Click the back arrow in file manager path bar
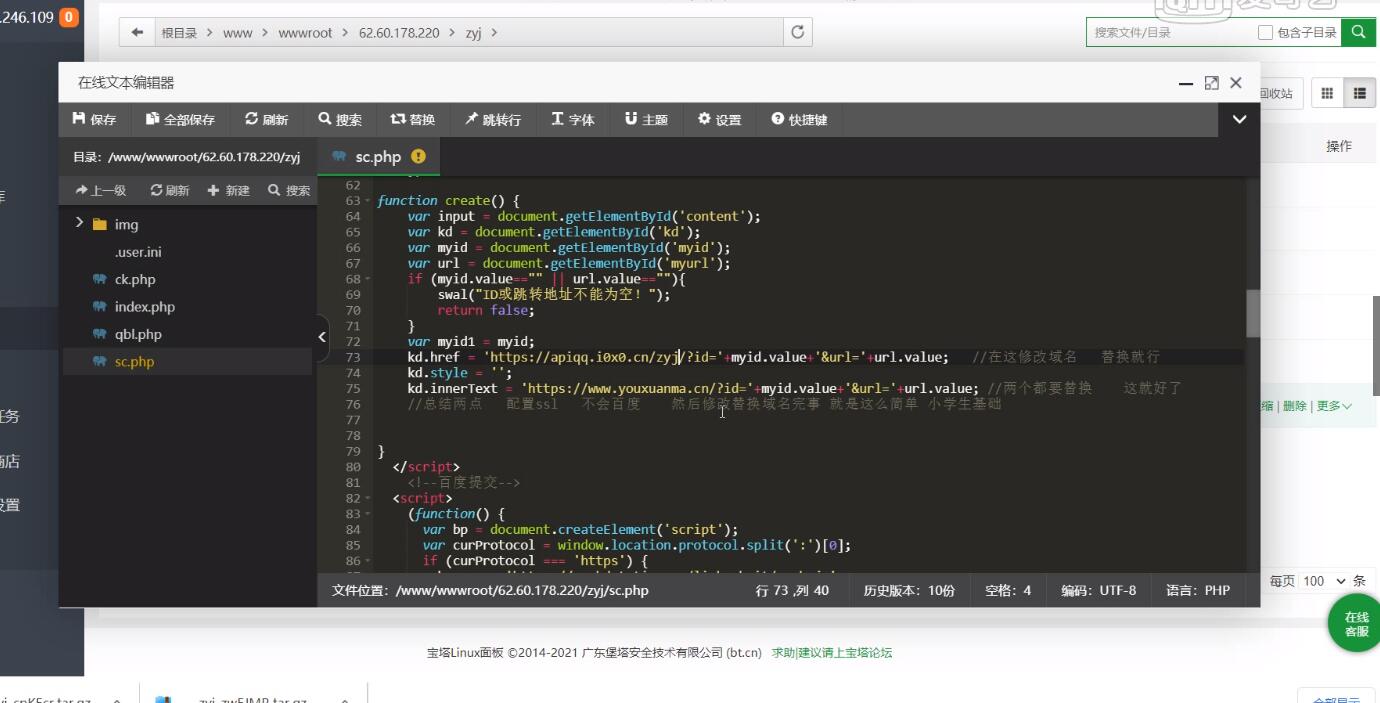The height and width of the screenshot is (703, 1380). 137,32
